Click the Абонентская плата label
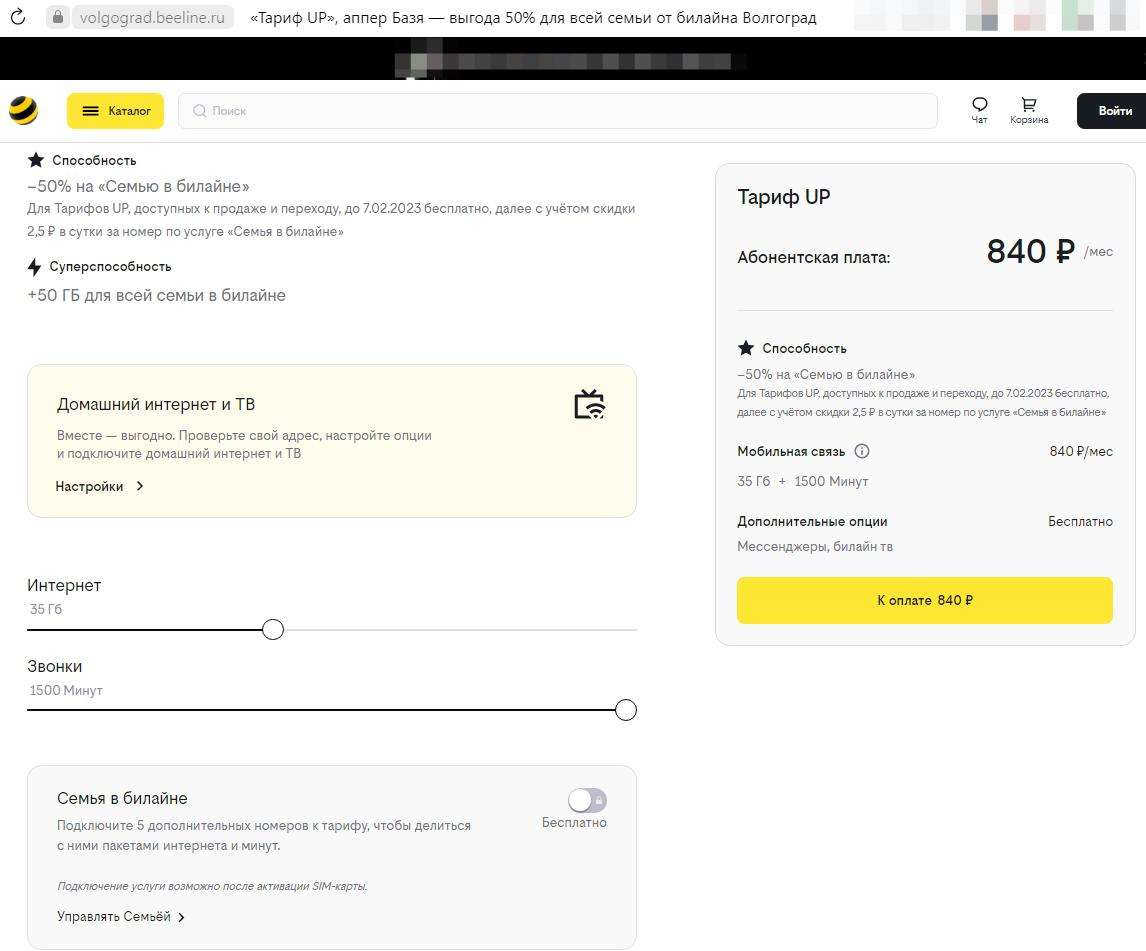Image resolution: width=1146 pixels, height=951 pixels. [x=813, y=257]
